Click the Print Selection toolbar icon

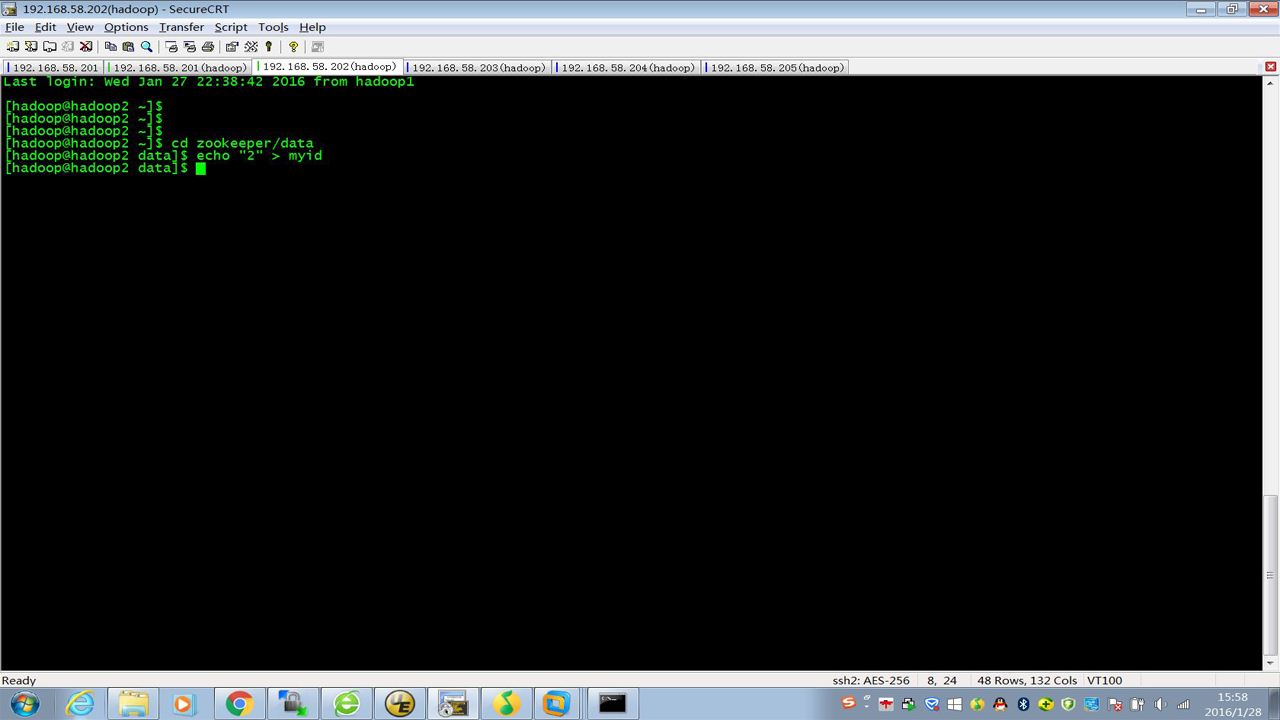(189, 46)
